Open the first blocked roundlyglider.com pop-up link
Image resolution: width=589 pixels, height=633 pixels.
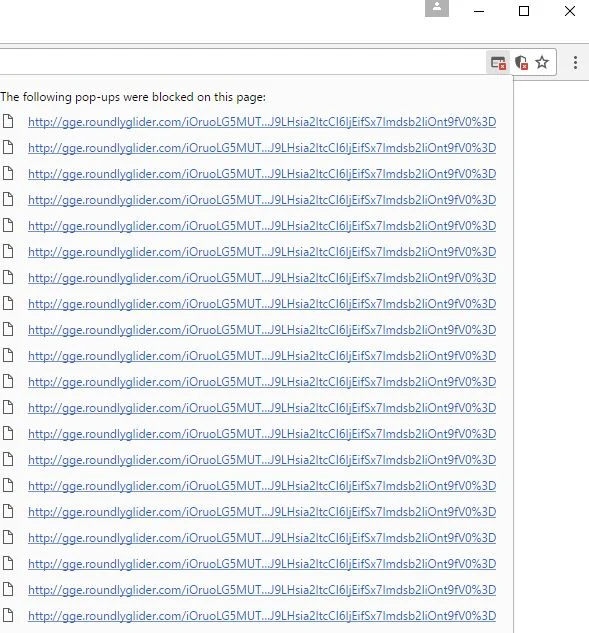tap(262, 122)
